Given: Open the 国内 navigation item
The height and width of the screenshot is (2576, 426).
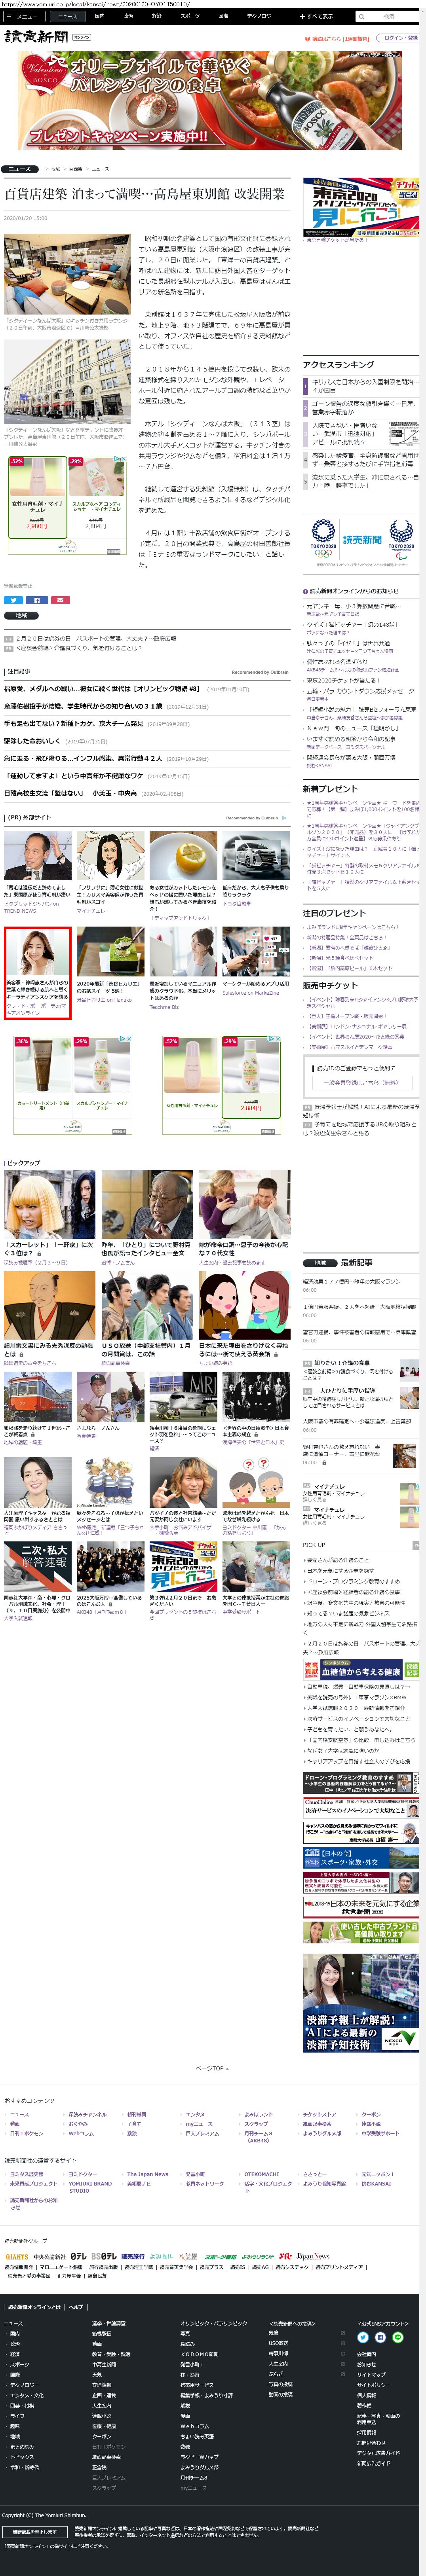Looking at the screenshot, I should tap(99, 16).
